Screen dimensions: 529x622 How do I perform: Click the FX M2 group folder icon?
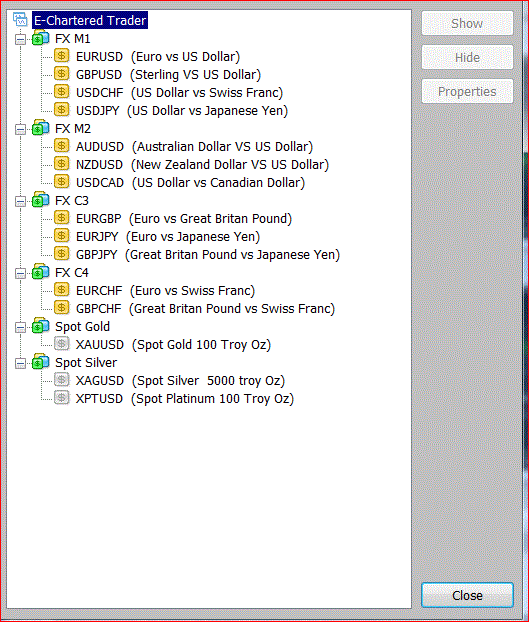(40, 128)
